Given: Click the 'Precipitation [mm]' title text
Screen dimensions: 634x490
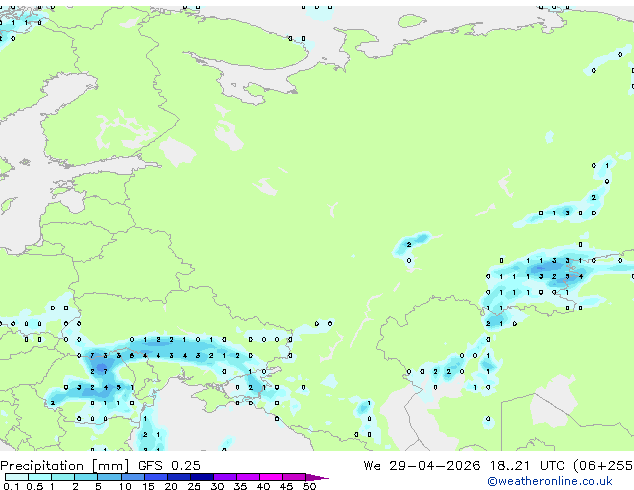Looking at the screenshot, I should pyautogui.click(x=65, y=466).
